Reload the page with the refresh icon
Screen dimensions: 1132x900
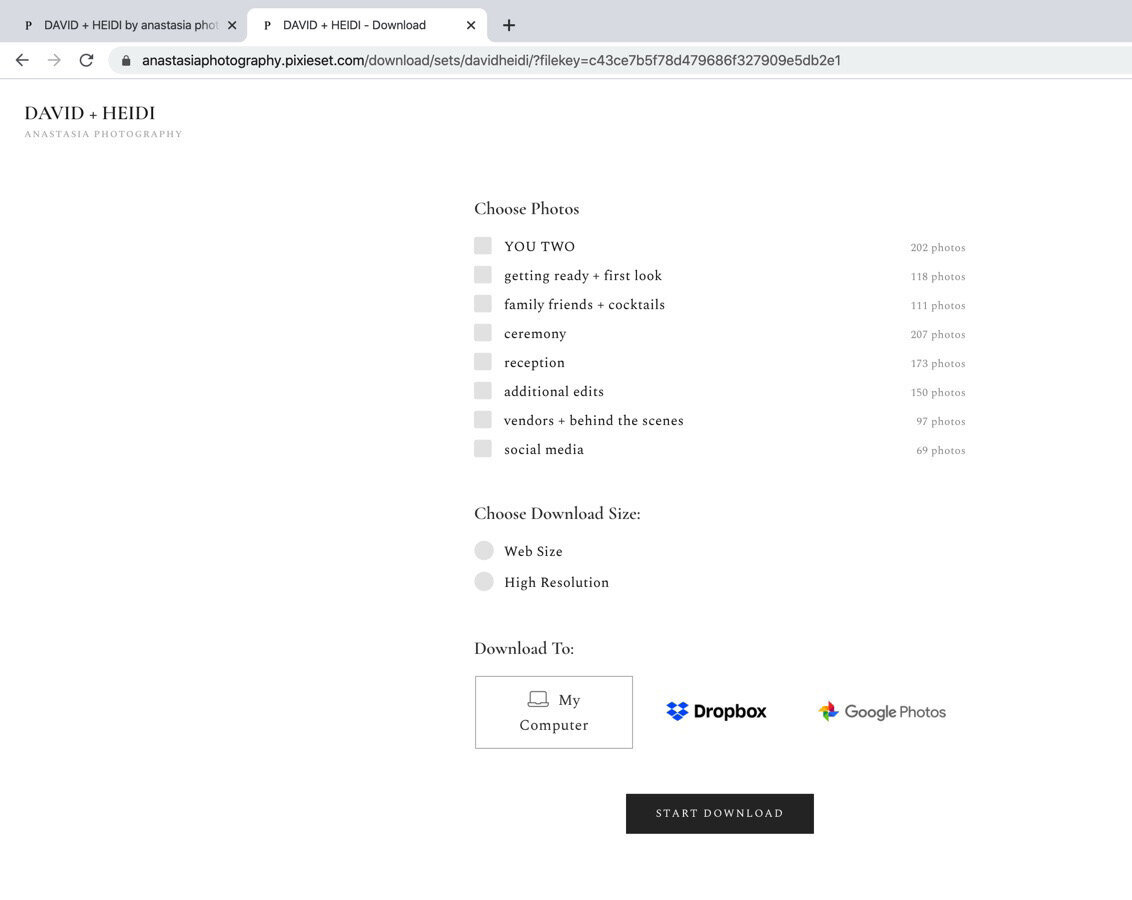click(87, 61)
